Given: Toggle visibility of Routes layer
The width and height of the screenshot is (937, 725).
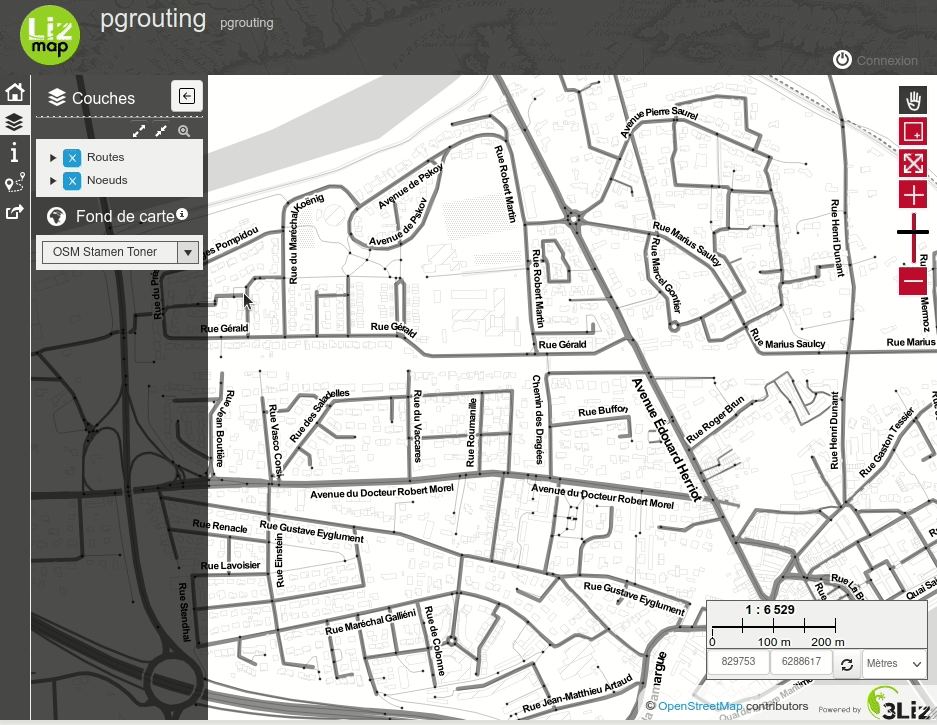Looking at the screenshot, I should 72,158.
